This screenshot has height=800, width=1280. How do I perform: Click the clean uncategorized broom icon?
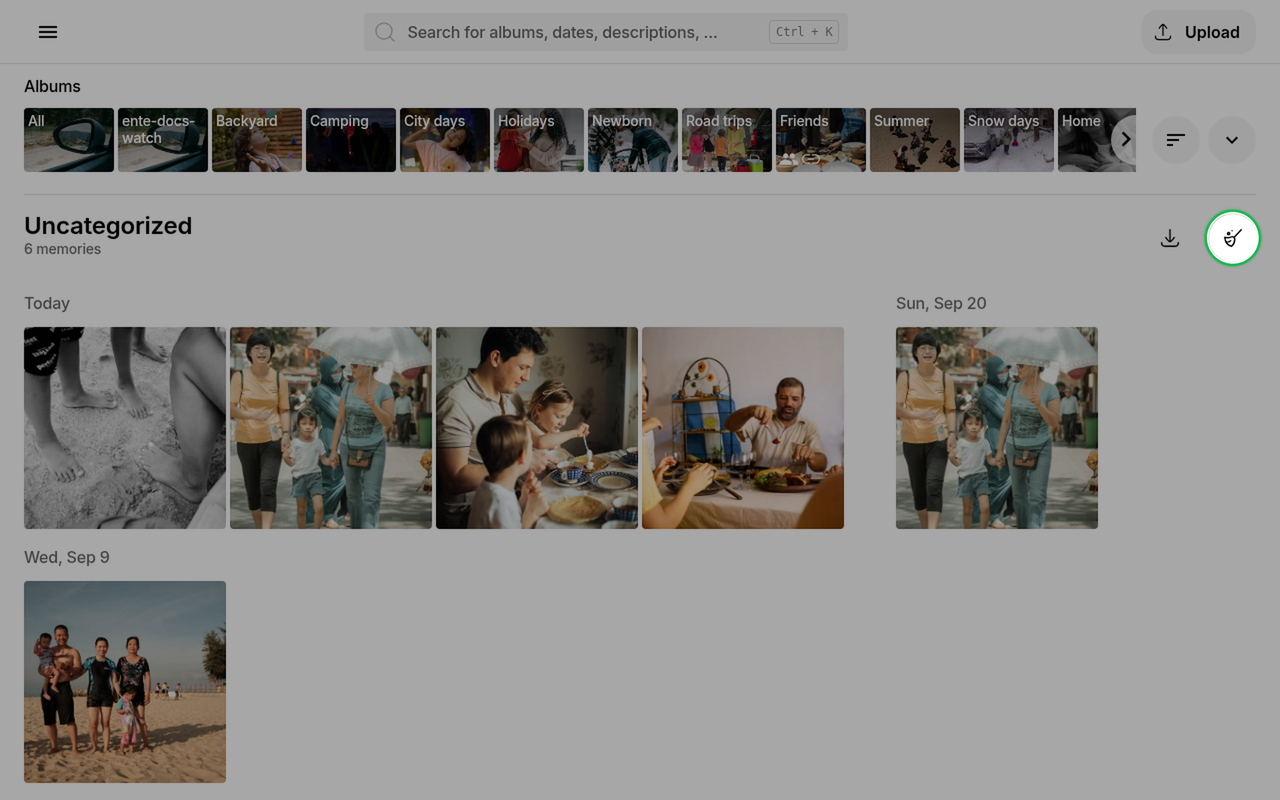pos(1233,238)
